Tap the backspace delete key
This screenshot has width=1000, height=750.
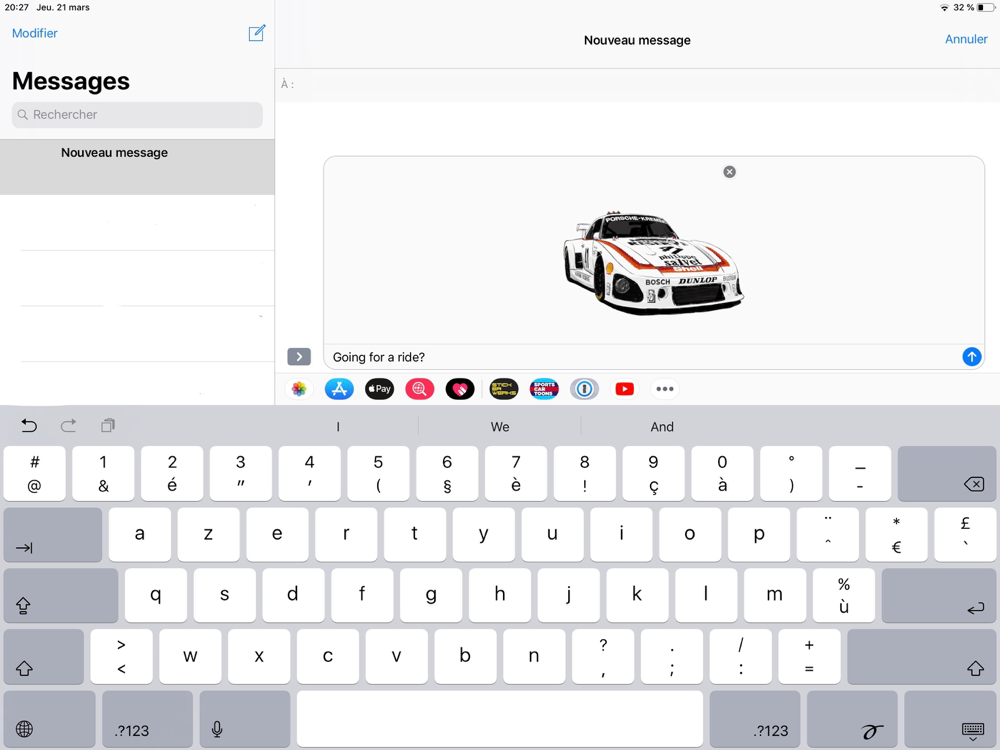946,474
